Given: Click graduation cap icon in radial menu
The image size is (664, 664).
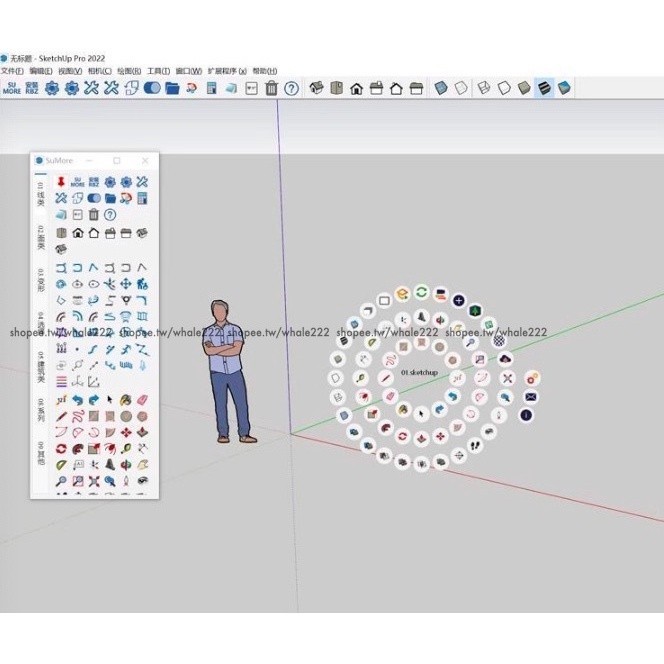Looking at the screenshot, I should [x=402, y=294].
